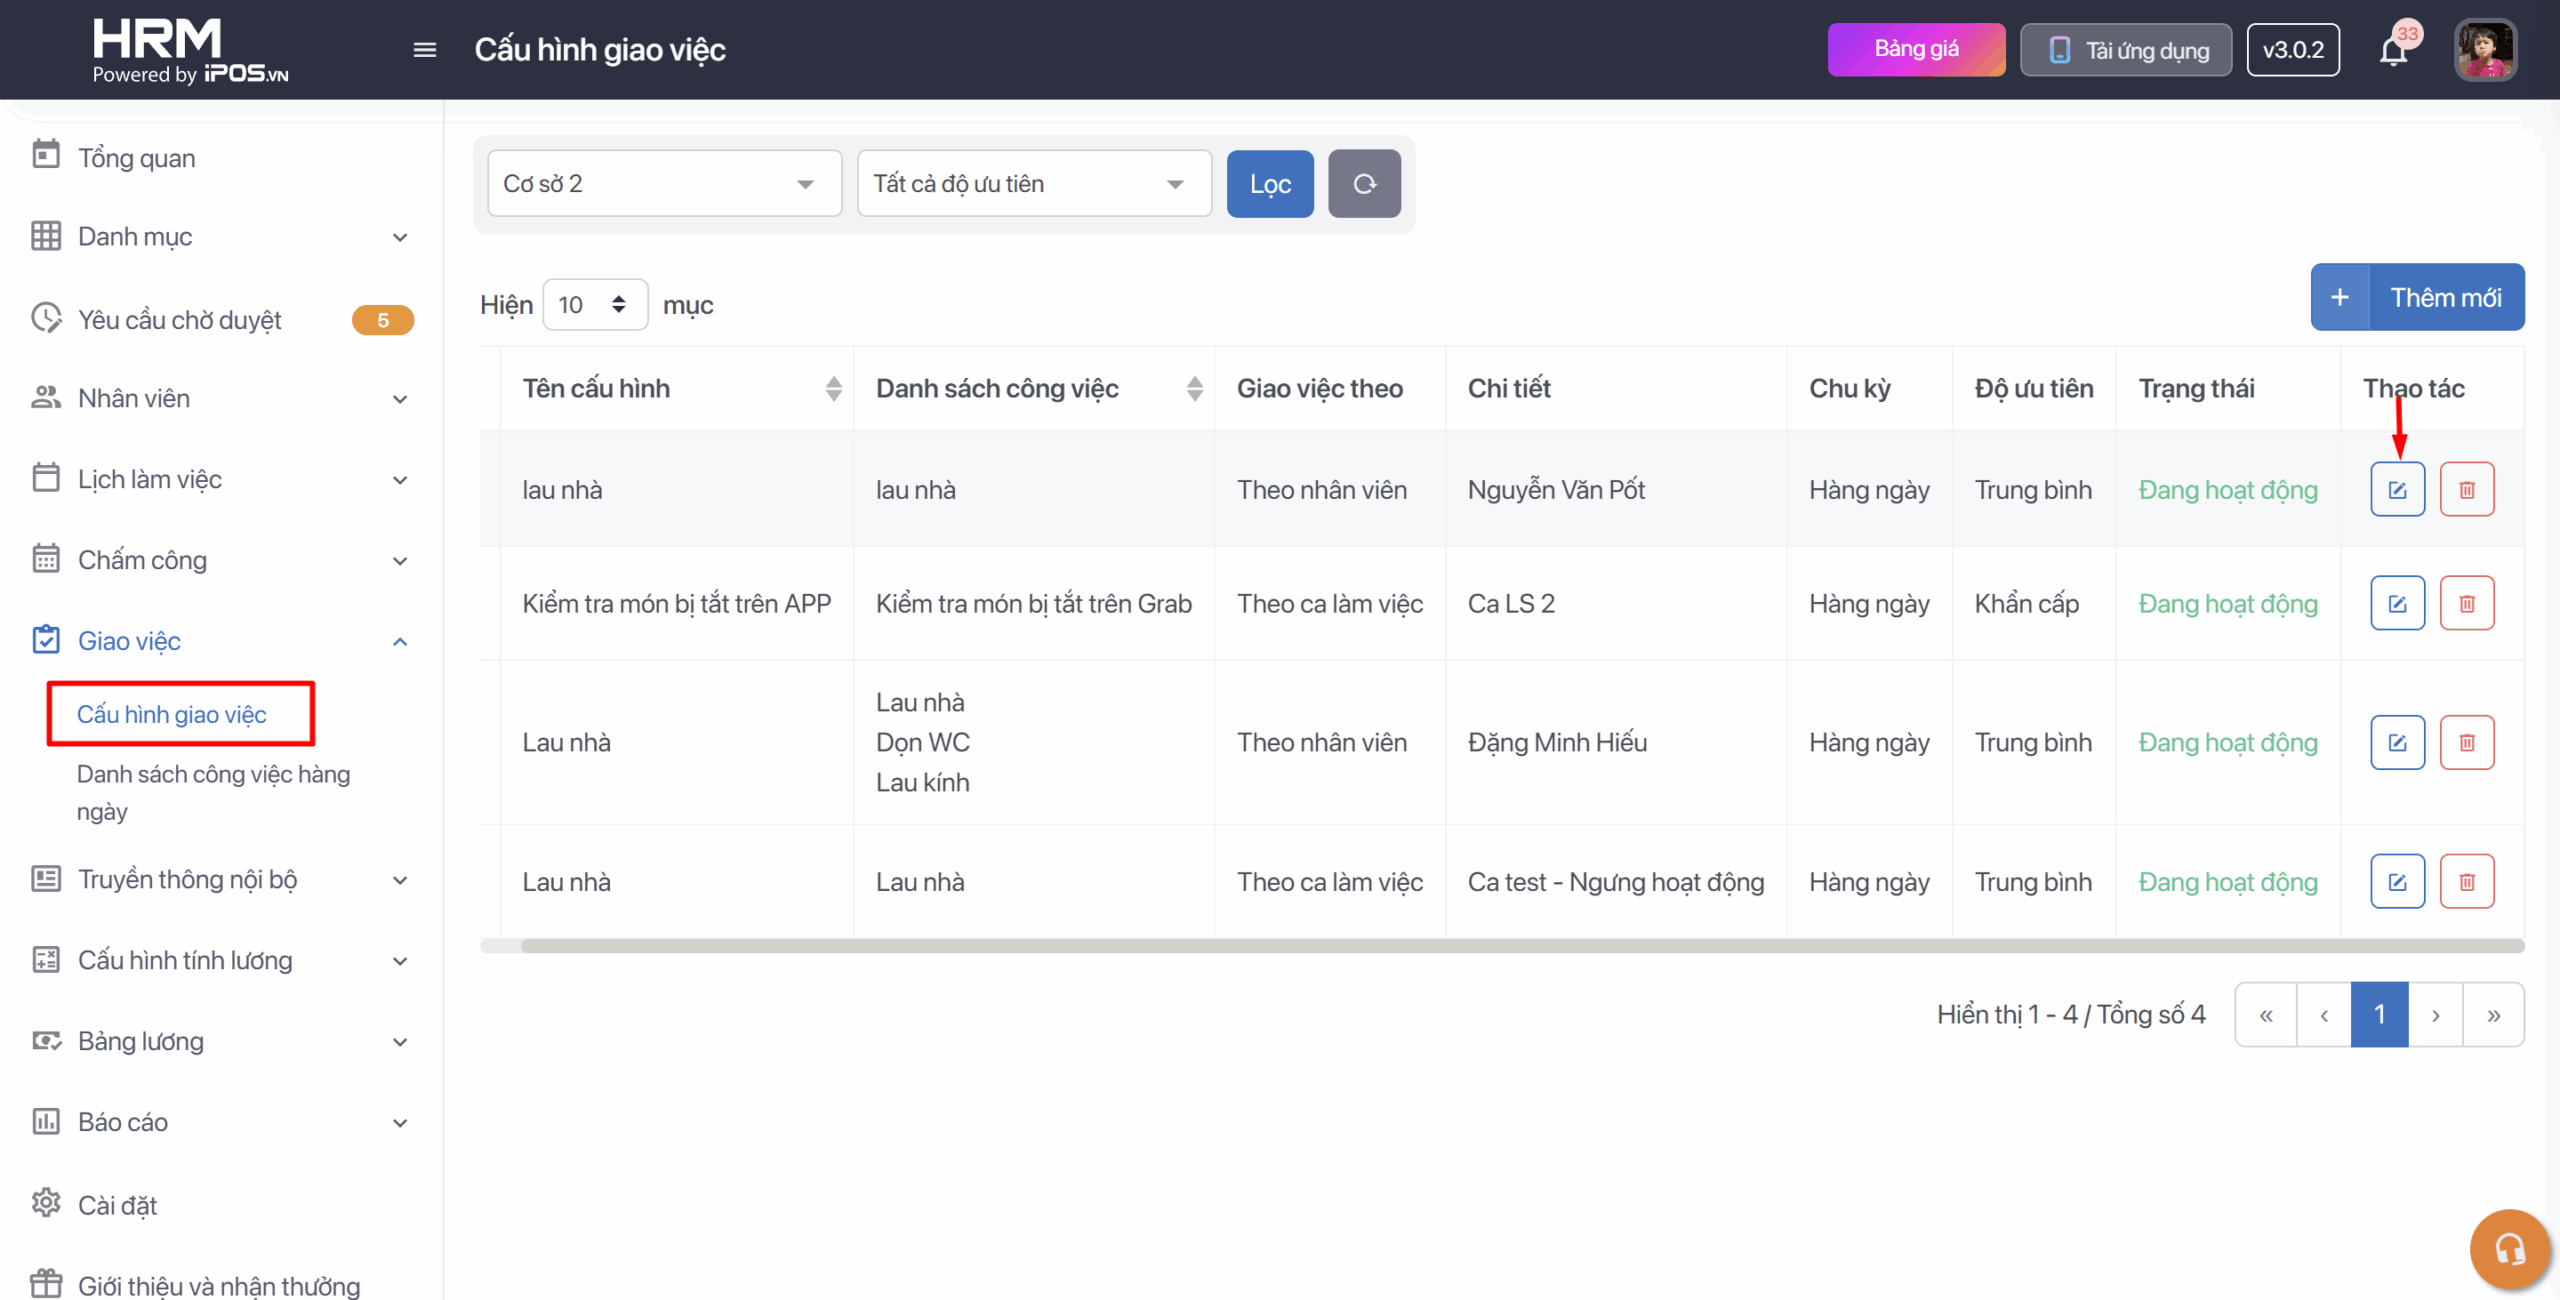Click the Thêm mới button
The width and height of the screenshot is (2560, 1300).
(2417, 298)
